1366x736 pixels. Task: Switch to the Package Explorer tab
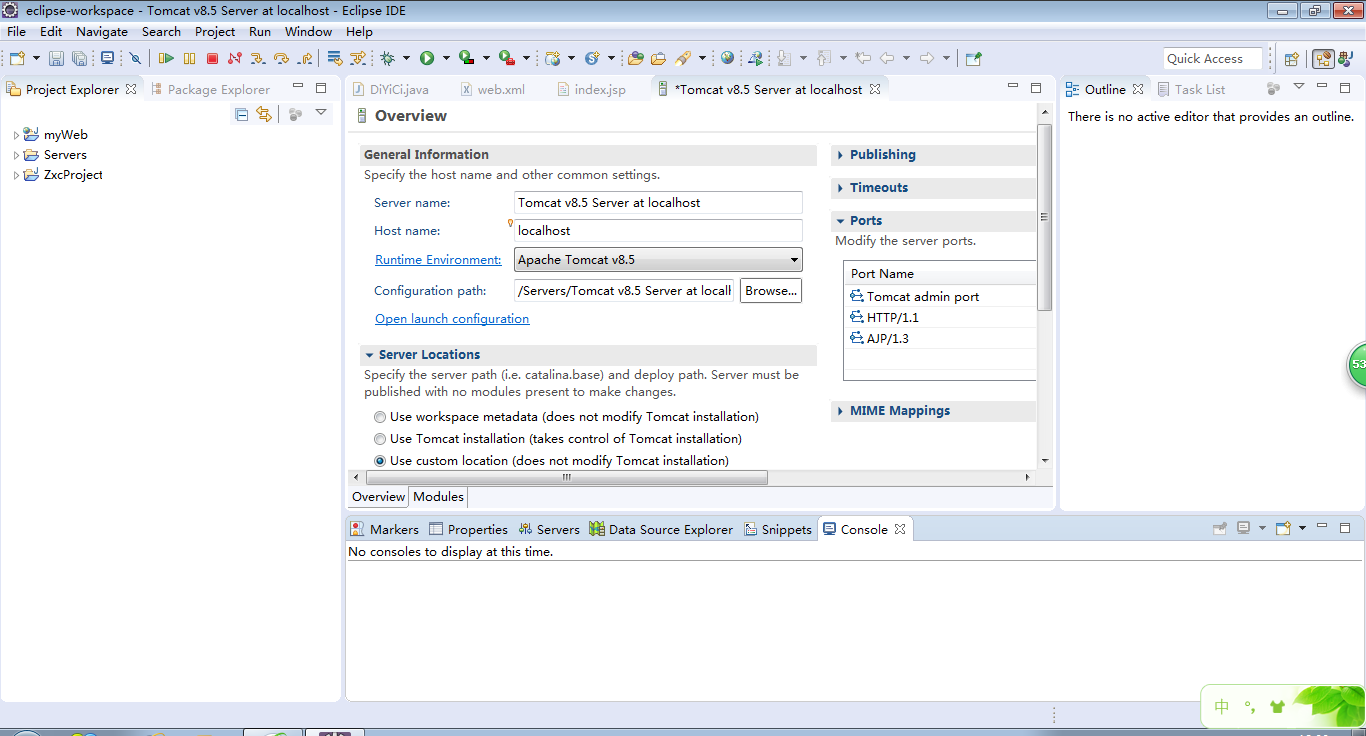coord(210,89)
